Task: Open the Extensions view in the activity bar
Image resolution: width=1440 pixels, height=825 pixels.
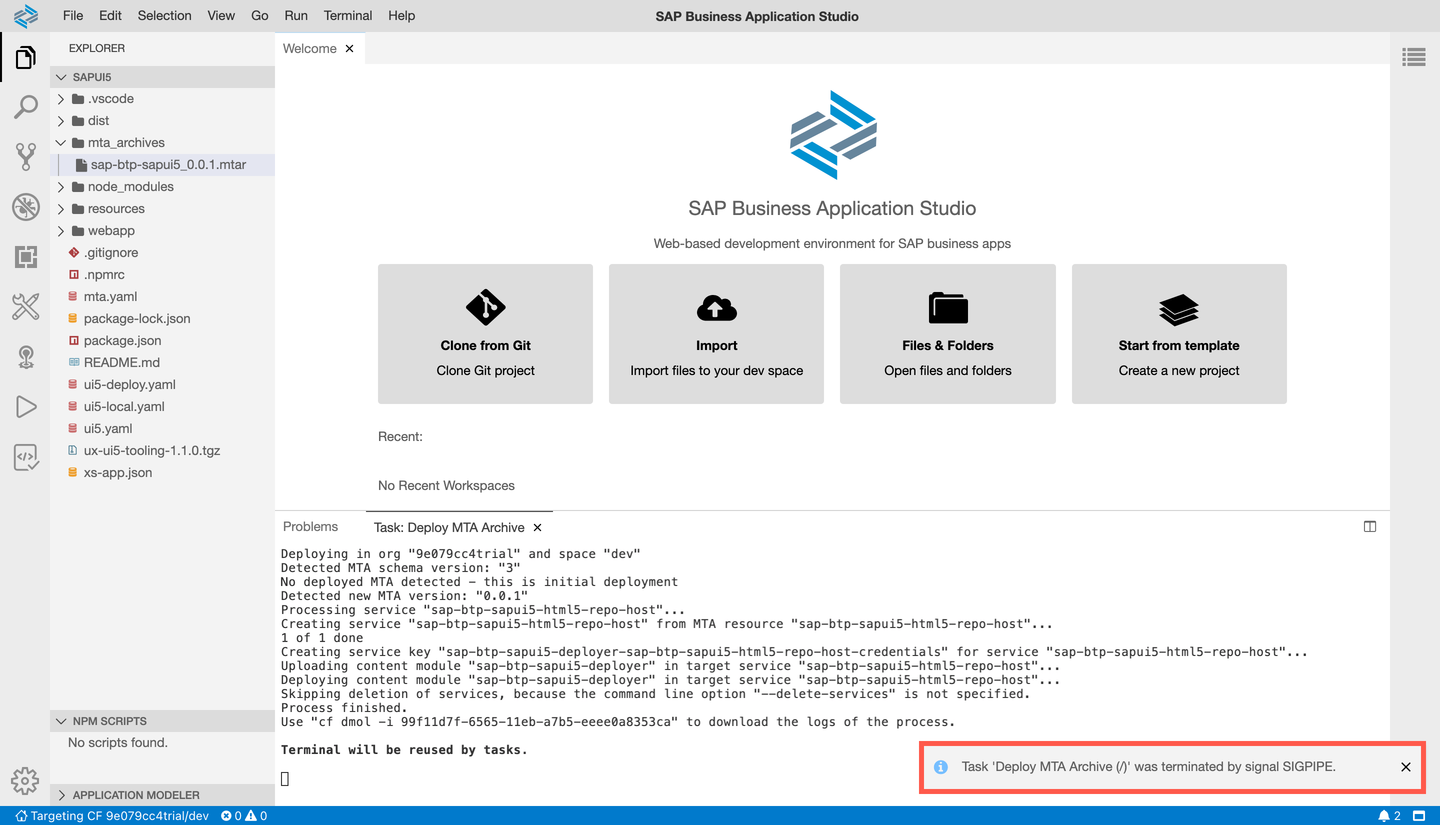Action: point(26,257)
